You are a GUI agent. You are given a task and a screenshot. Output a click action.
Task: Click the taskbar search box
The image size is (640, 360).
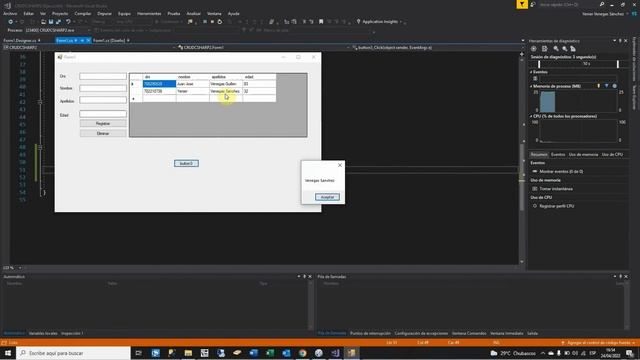[73, 353]
